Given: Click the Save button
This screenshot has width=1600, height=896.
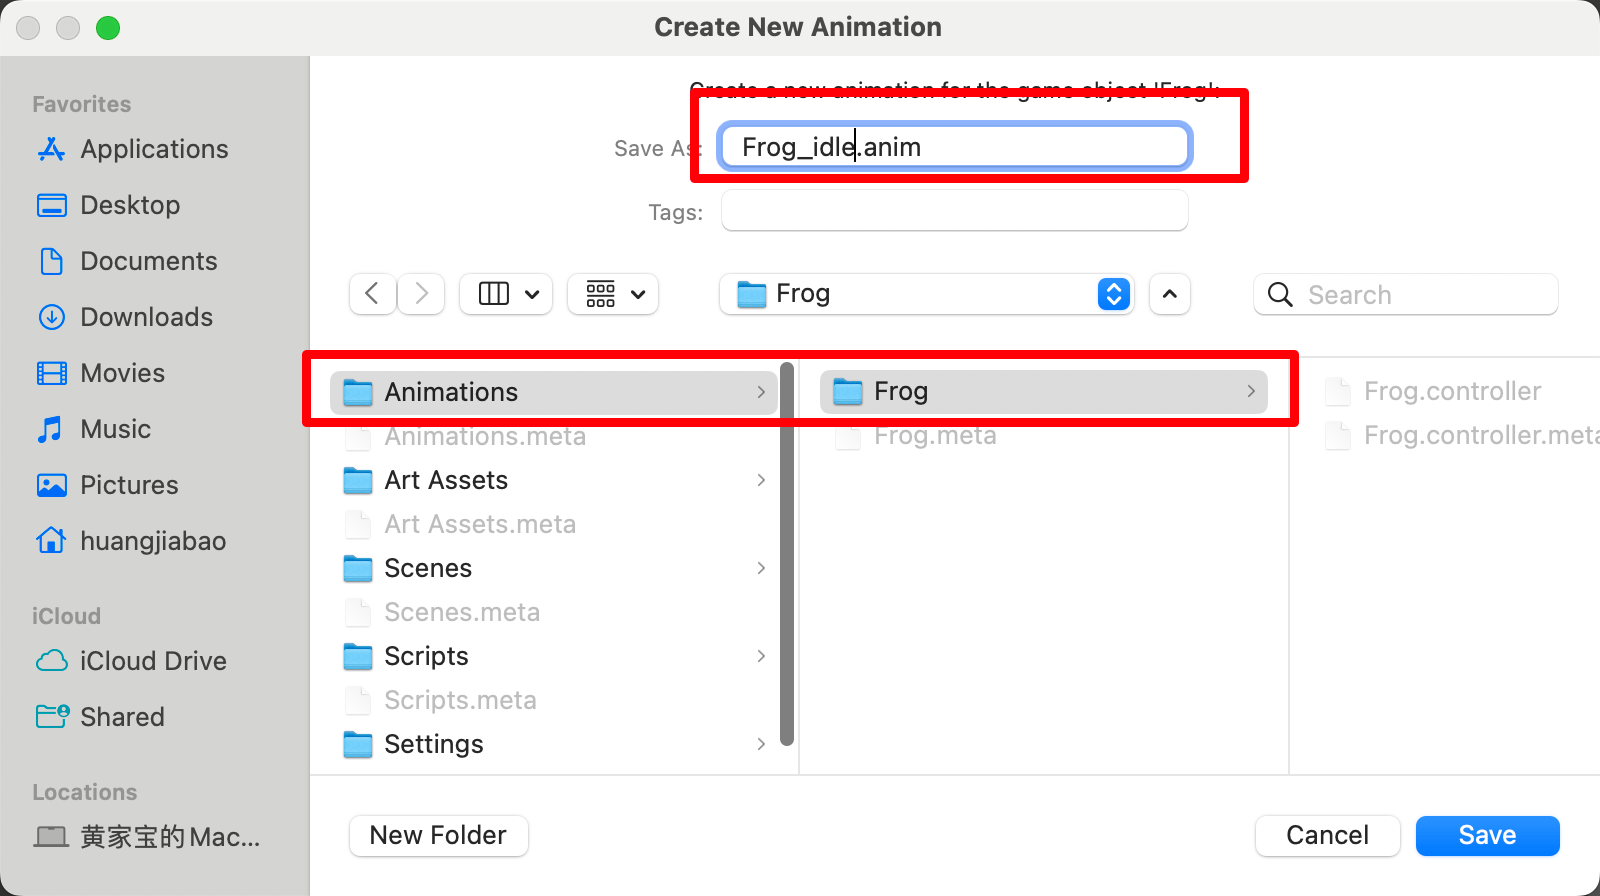Looking at the screenshot, I should coord(1487,835).
